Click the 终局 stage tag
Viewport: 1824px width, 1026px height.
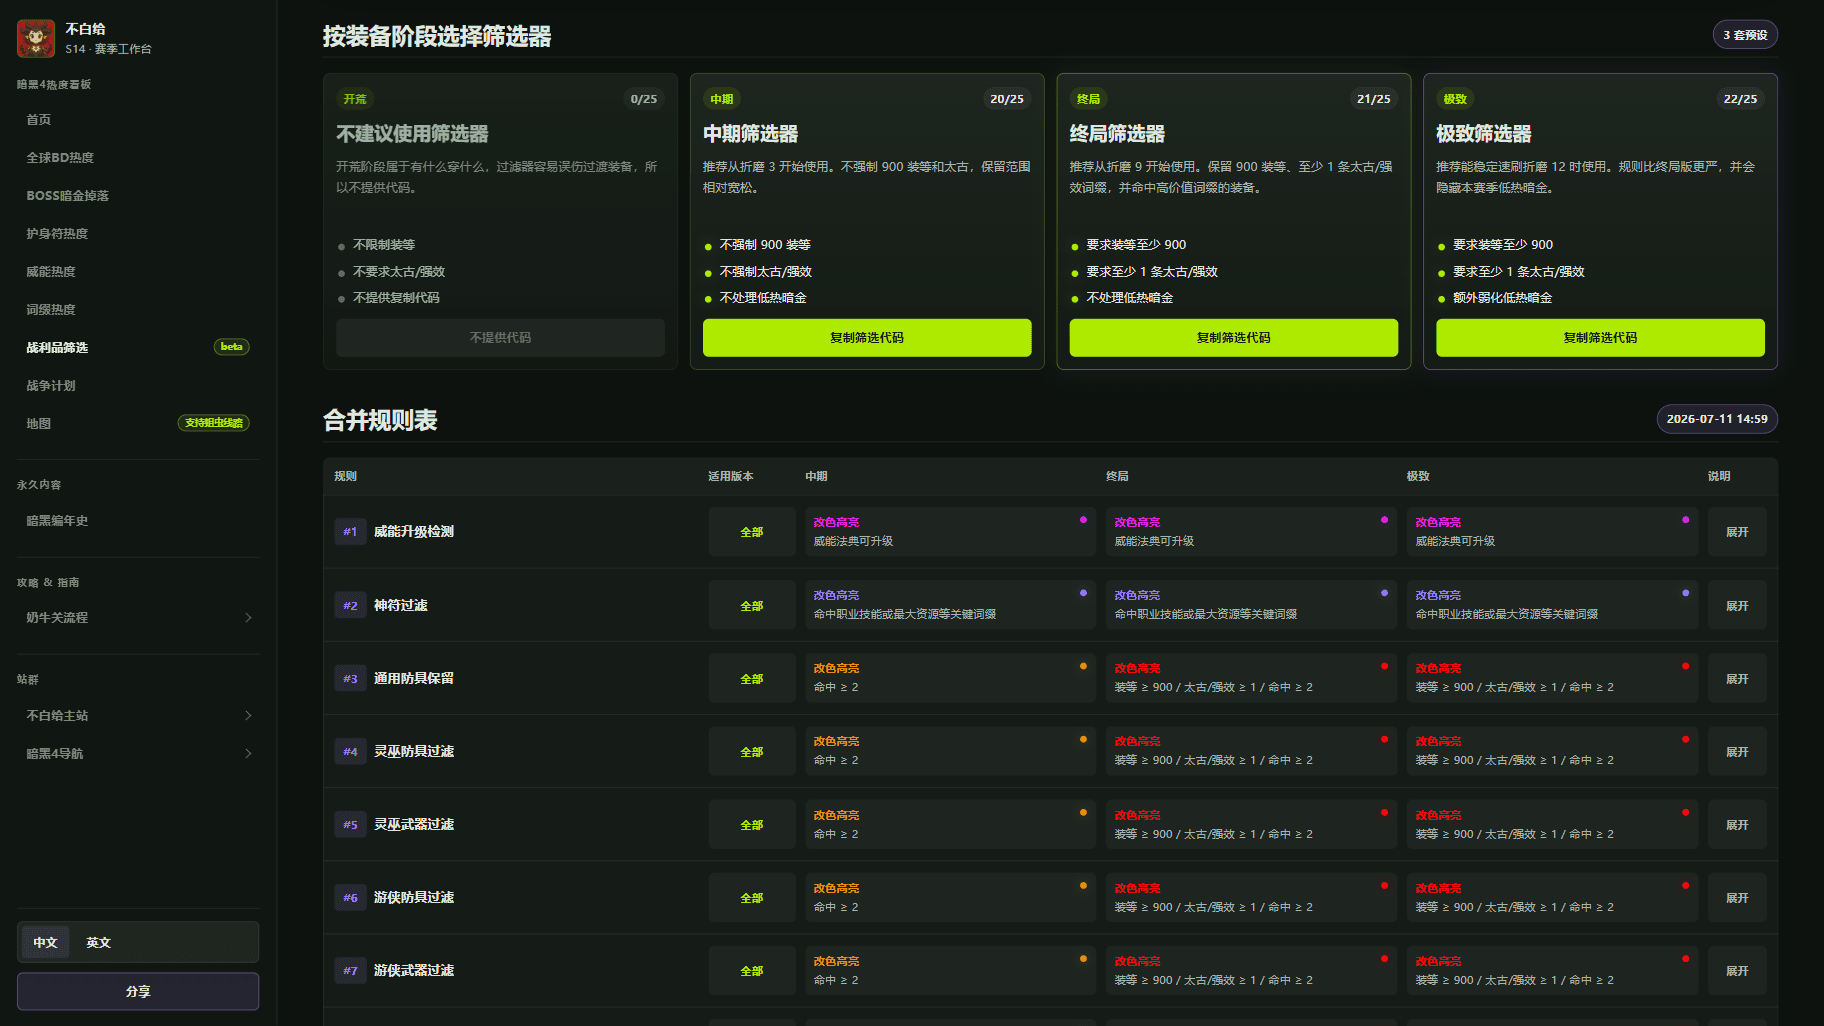coord(1089,99)
